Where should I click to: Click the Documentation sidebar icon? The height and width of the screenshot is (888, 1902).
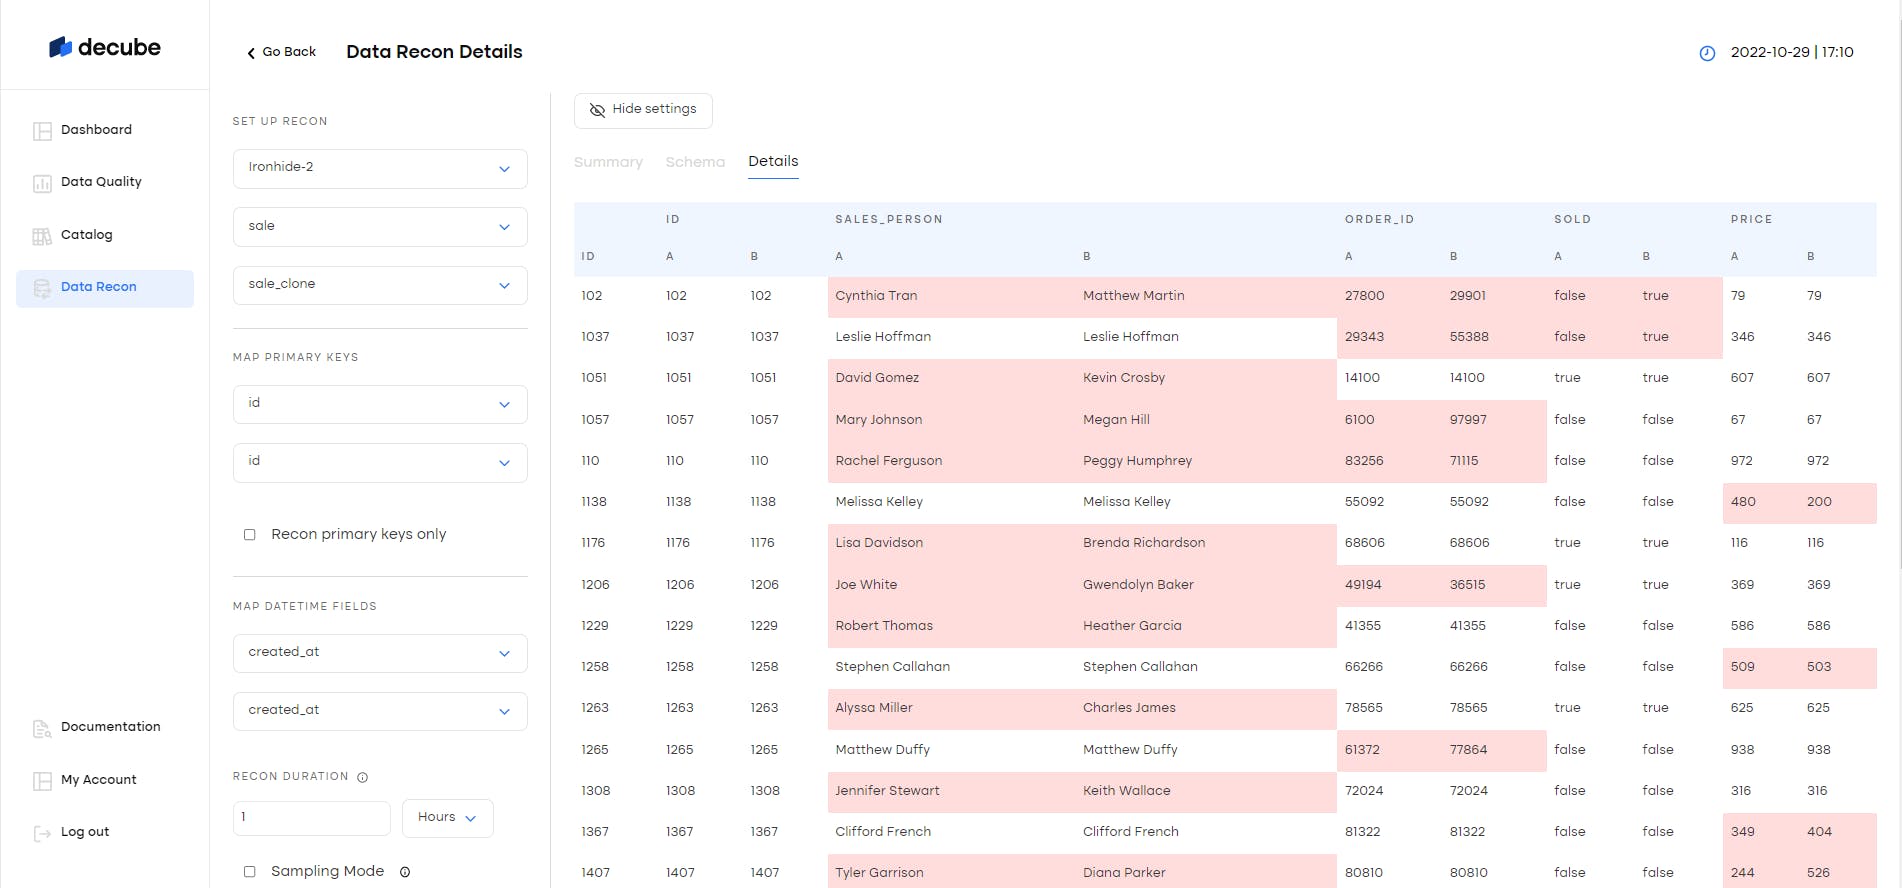click(x=42, y=728)
